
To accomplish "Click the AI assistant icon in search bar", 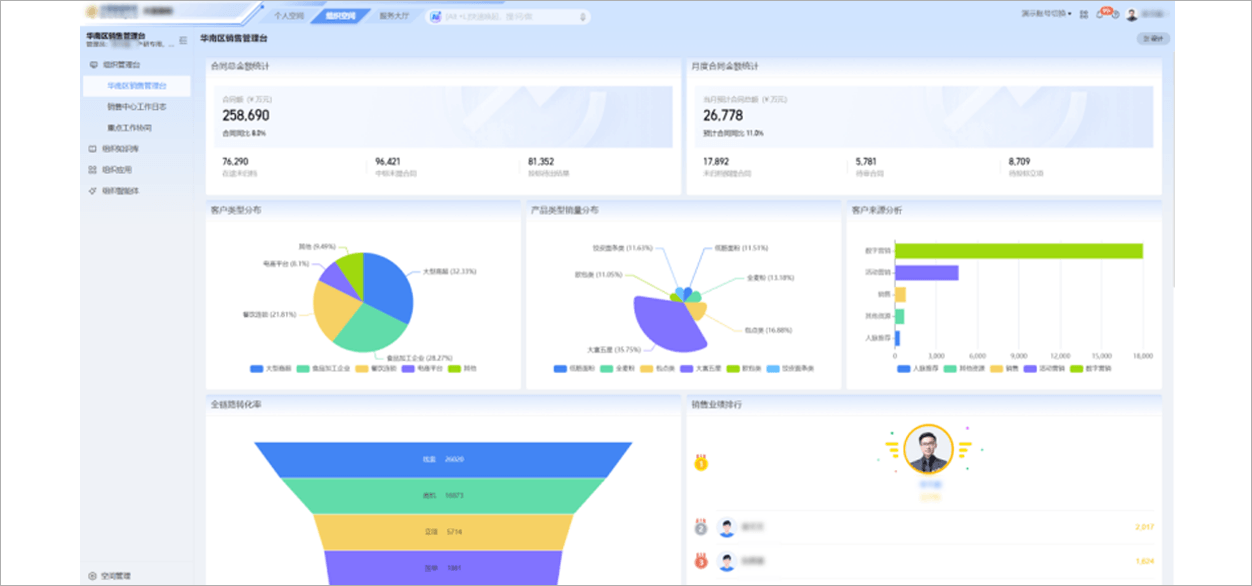I will 436,17.
